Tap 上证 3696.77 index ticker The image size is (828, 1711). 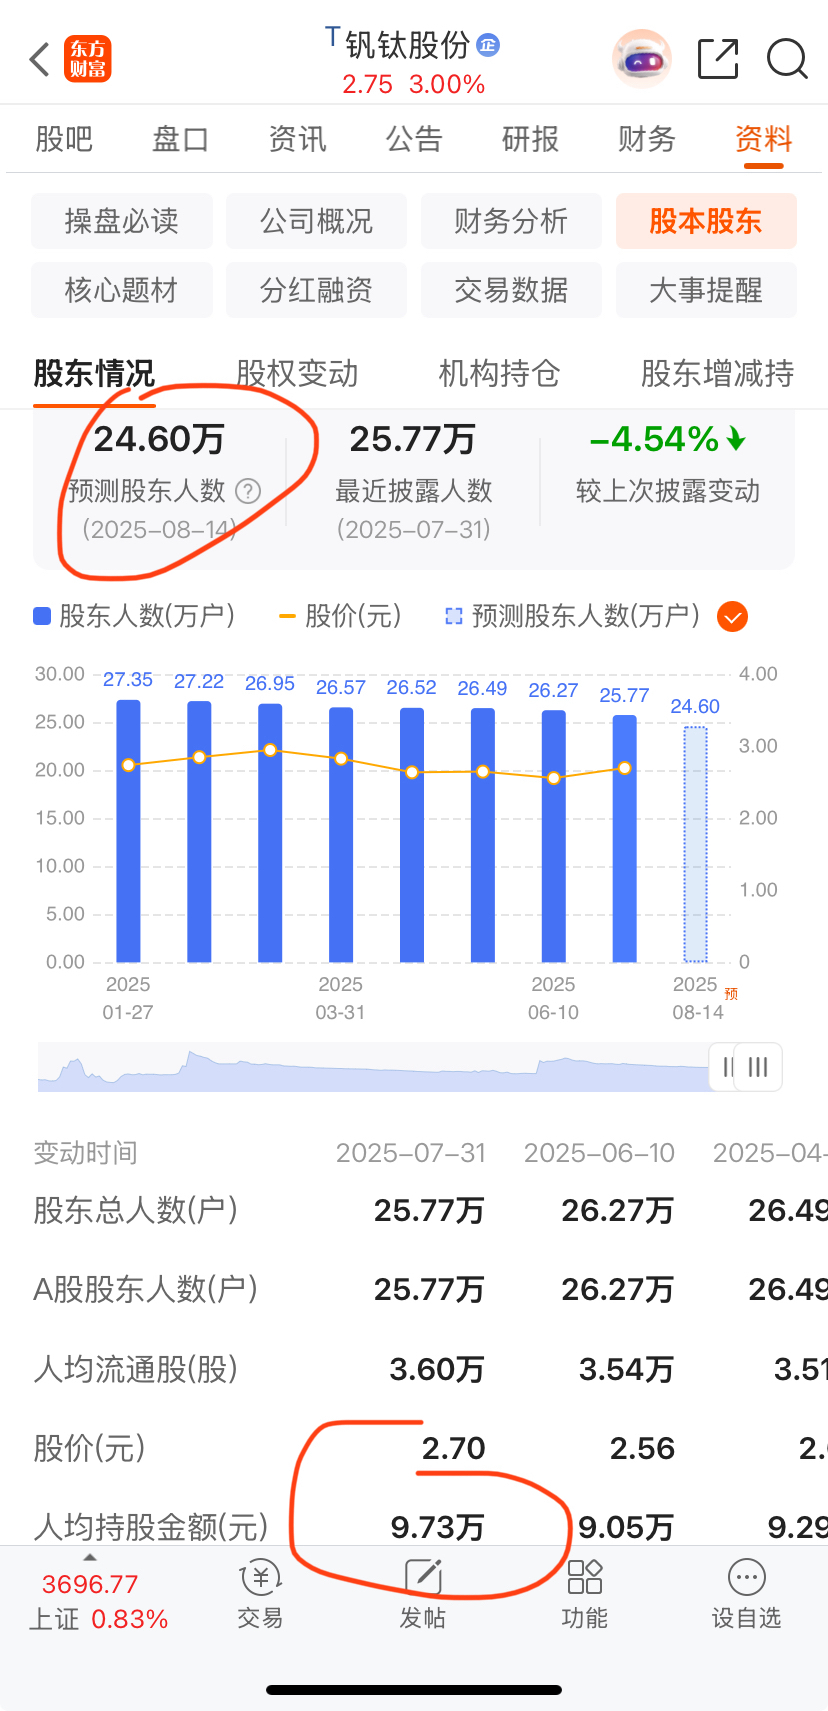click(98, 1601)
